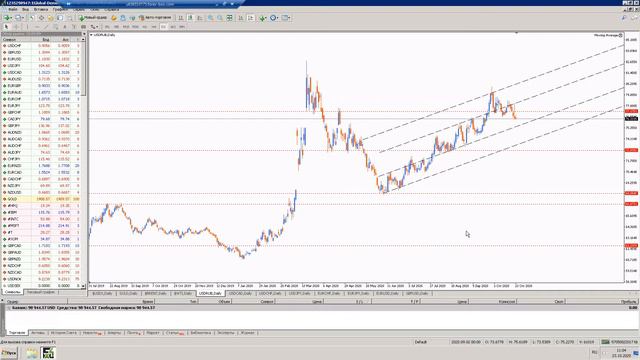The image size is (640, 360).
Task: Switch chart to bar chart mode icon
Action: 180,18
